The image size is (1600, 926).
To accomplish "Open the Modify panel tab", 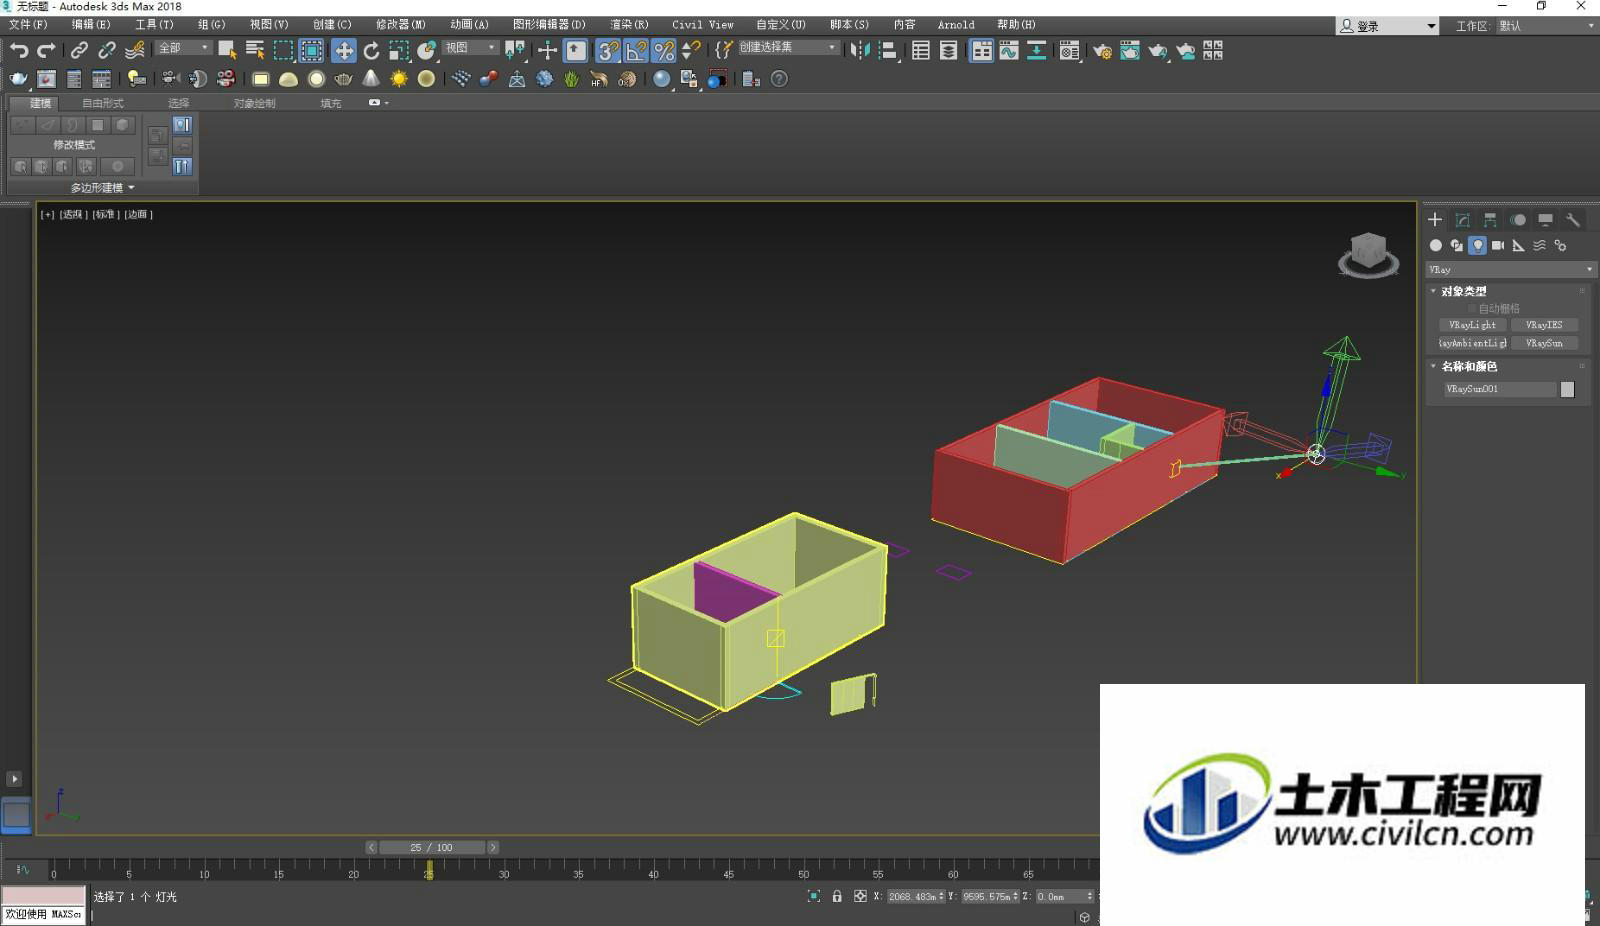I will coord(1462,220).
